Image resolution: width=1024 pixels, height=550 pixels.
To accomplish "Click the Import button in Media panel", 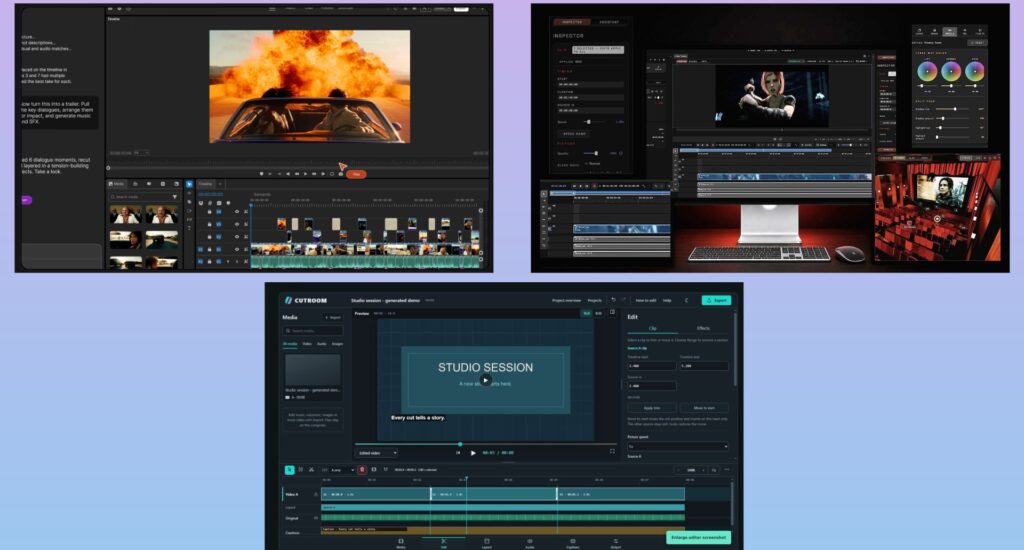I will (x=332, y=317).
